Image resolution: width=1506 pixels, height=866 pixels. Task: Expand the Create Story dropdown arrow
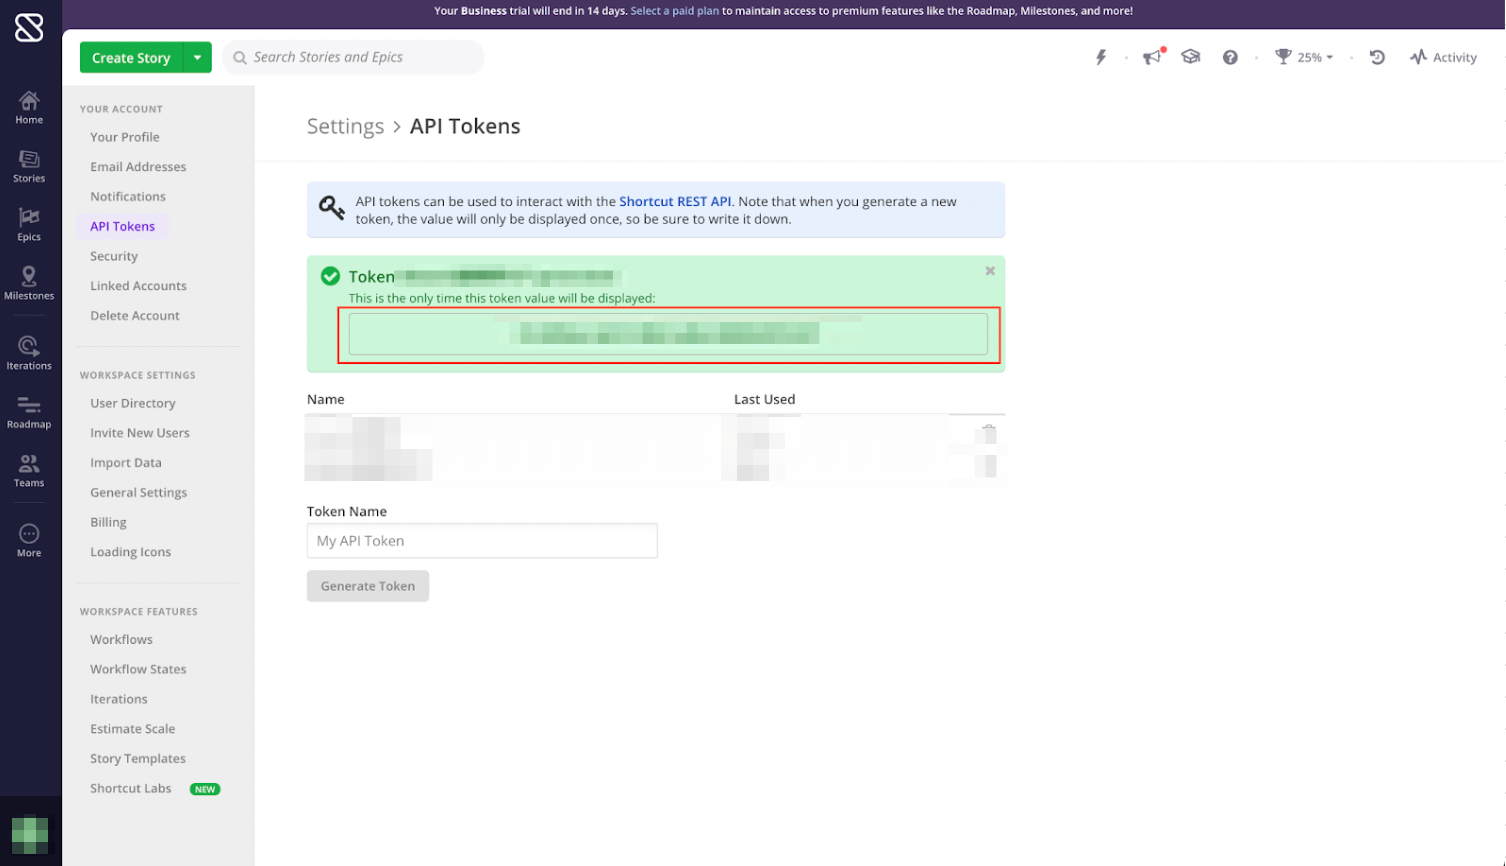pyautogui.click(x=198, y=58)
